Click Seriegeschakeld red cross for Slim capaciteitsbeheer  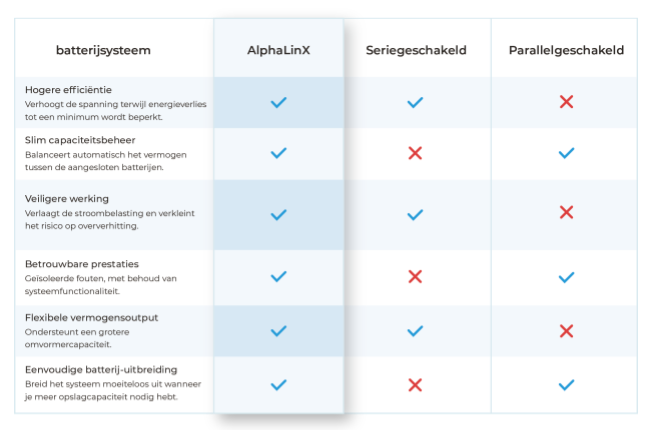pyautogui.click(x=416, y=153)
